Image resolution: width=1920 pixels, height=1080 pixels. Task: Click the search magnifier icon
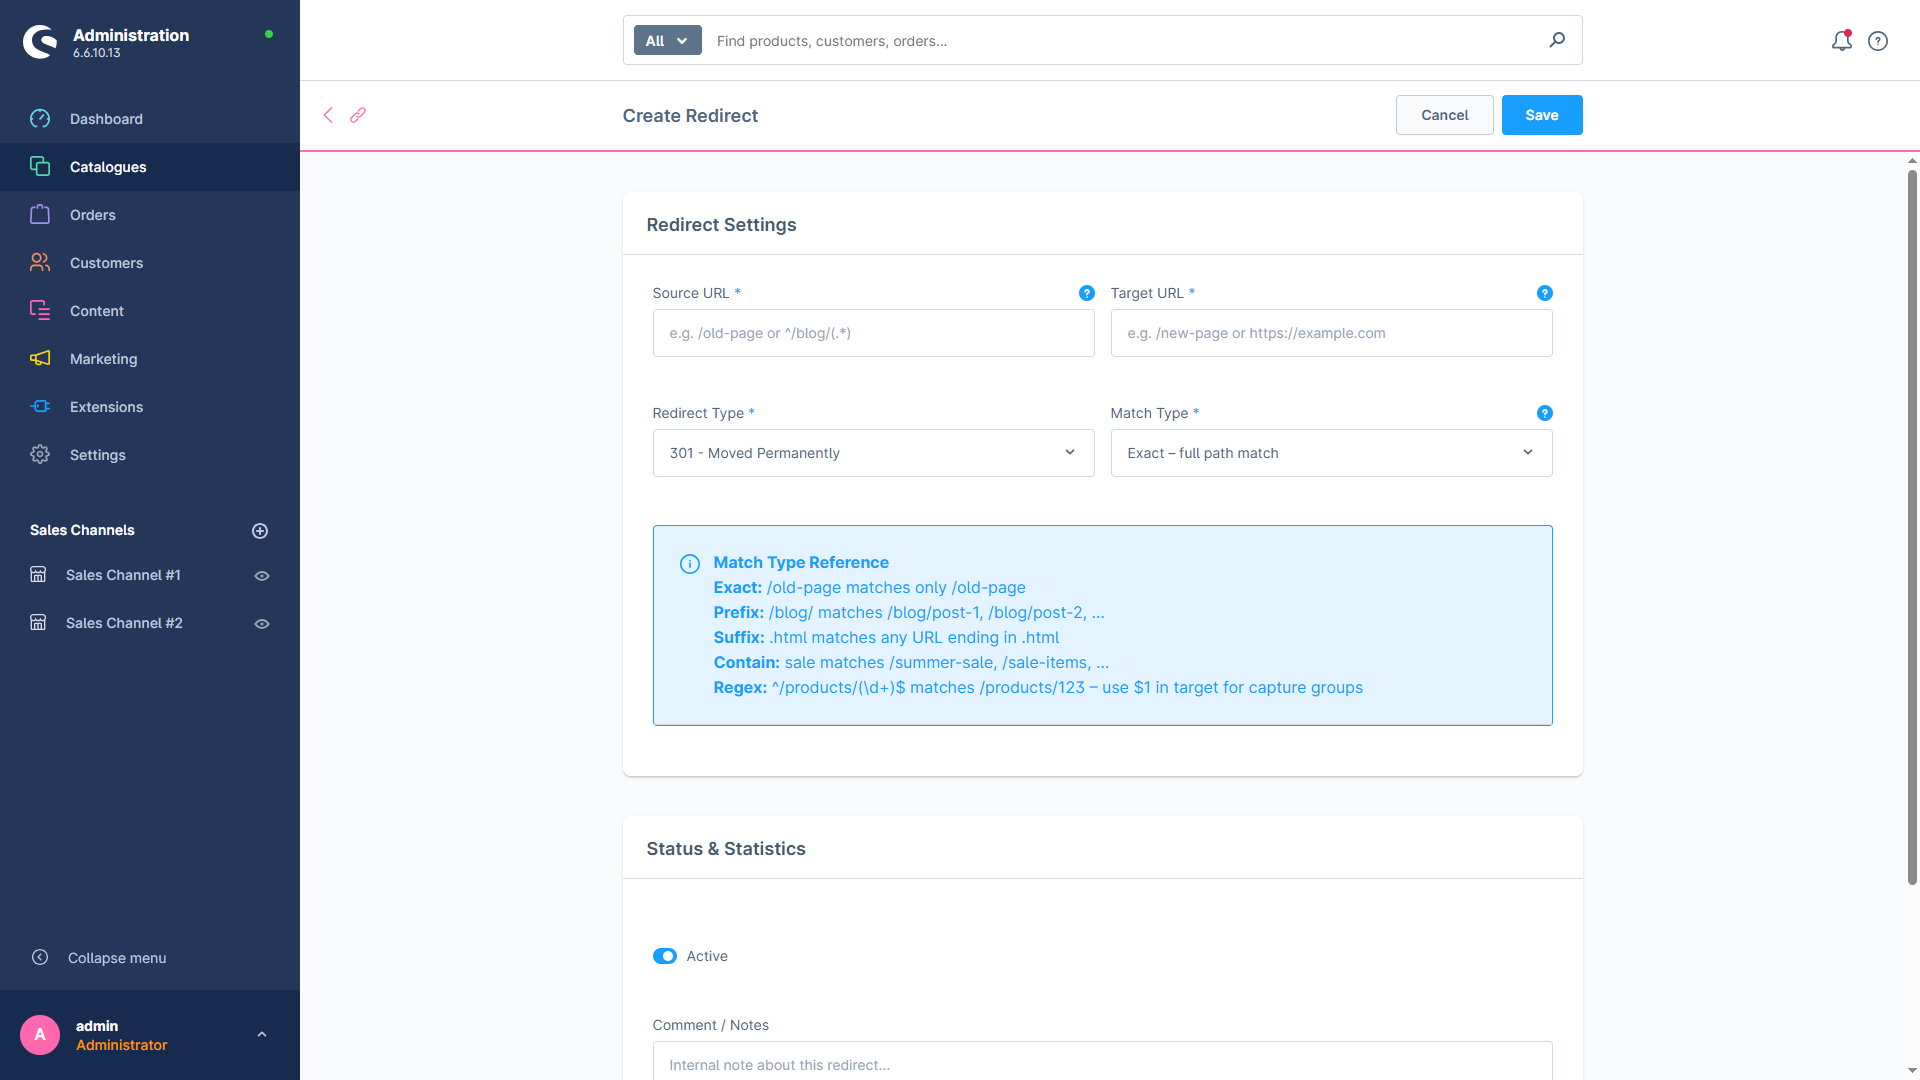1557,40
